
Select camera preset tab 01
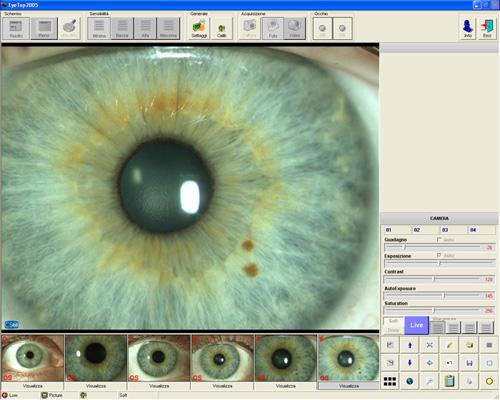pyautogui.click(x=389, y=230)
